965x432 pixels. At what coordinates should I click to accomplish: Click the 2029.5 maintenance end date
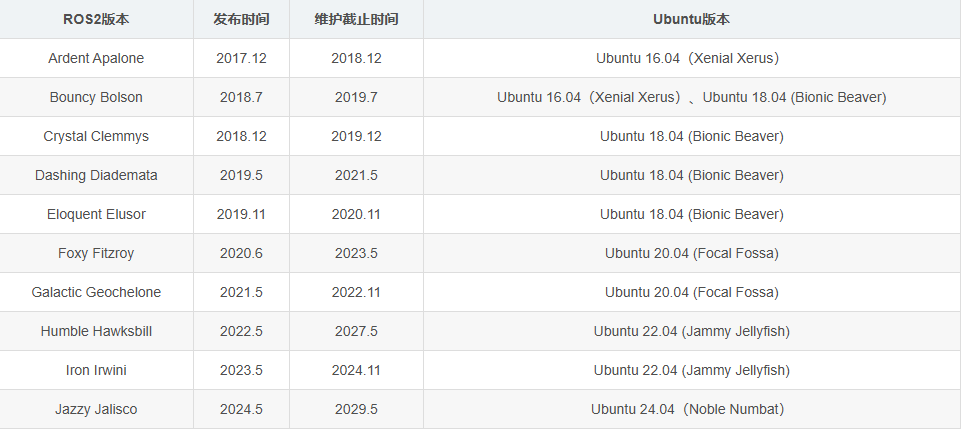coord(356,409)
